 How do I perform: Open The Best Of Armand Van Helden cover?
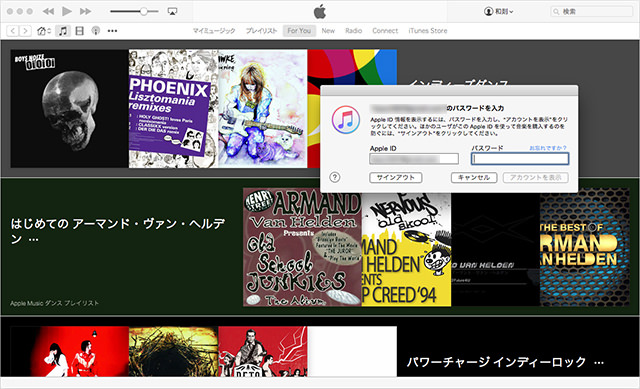[x=585, y=247]
